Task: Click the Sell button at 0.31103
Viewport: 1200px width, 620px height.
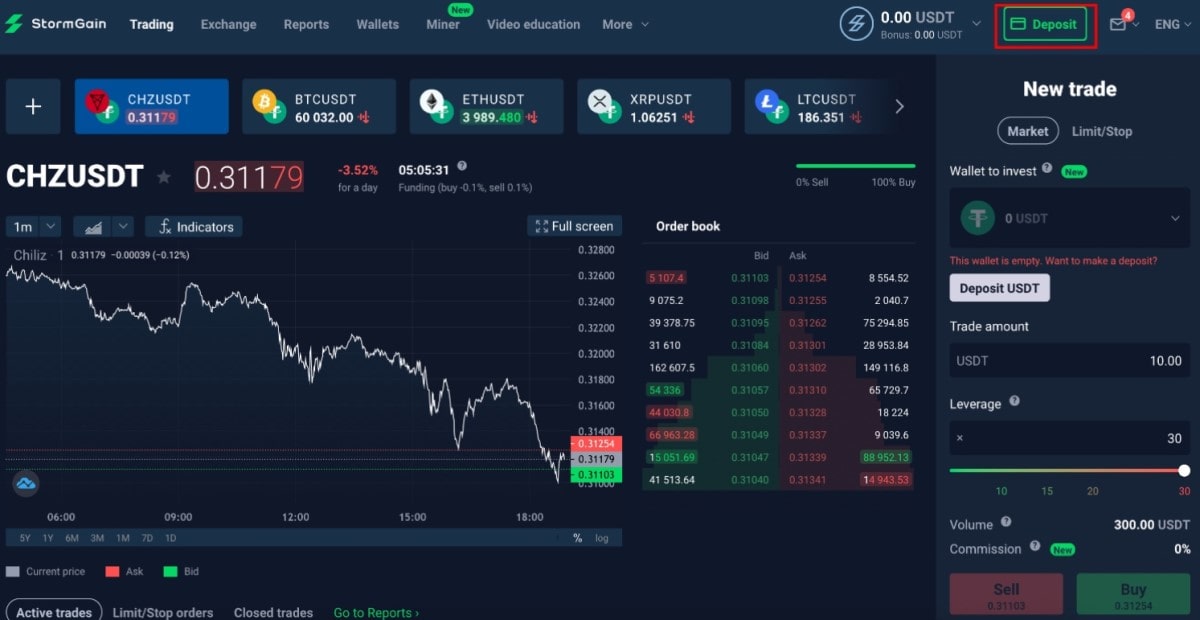Action: tap(1006, 596)
